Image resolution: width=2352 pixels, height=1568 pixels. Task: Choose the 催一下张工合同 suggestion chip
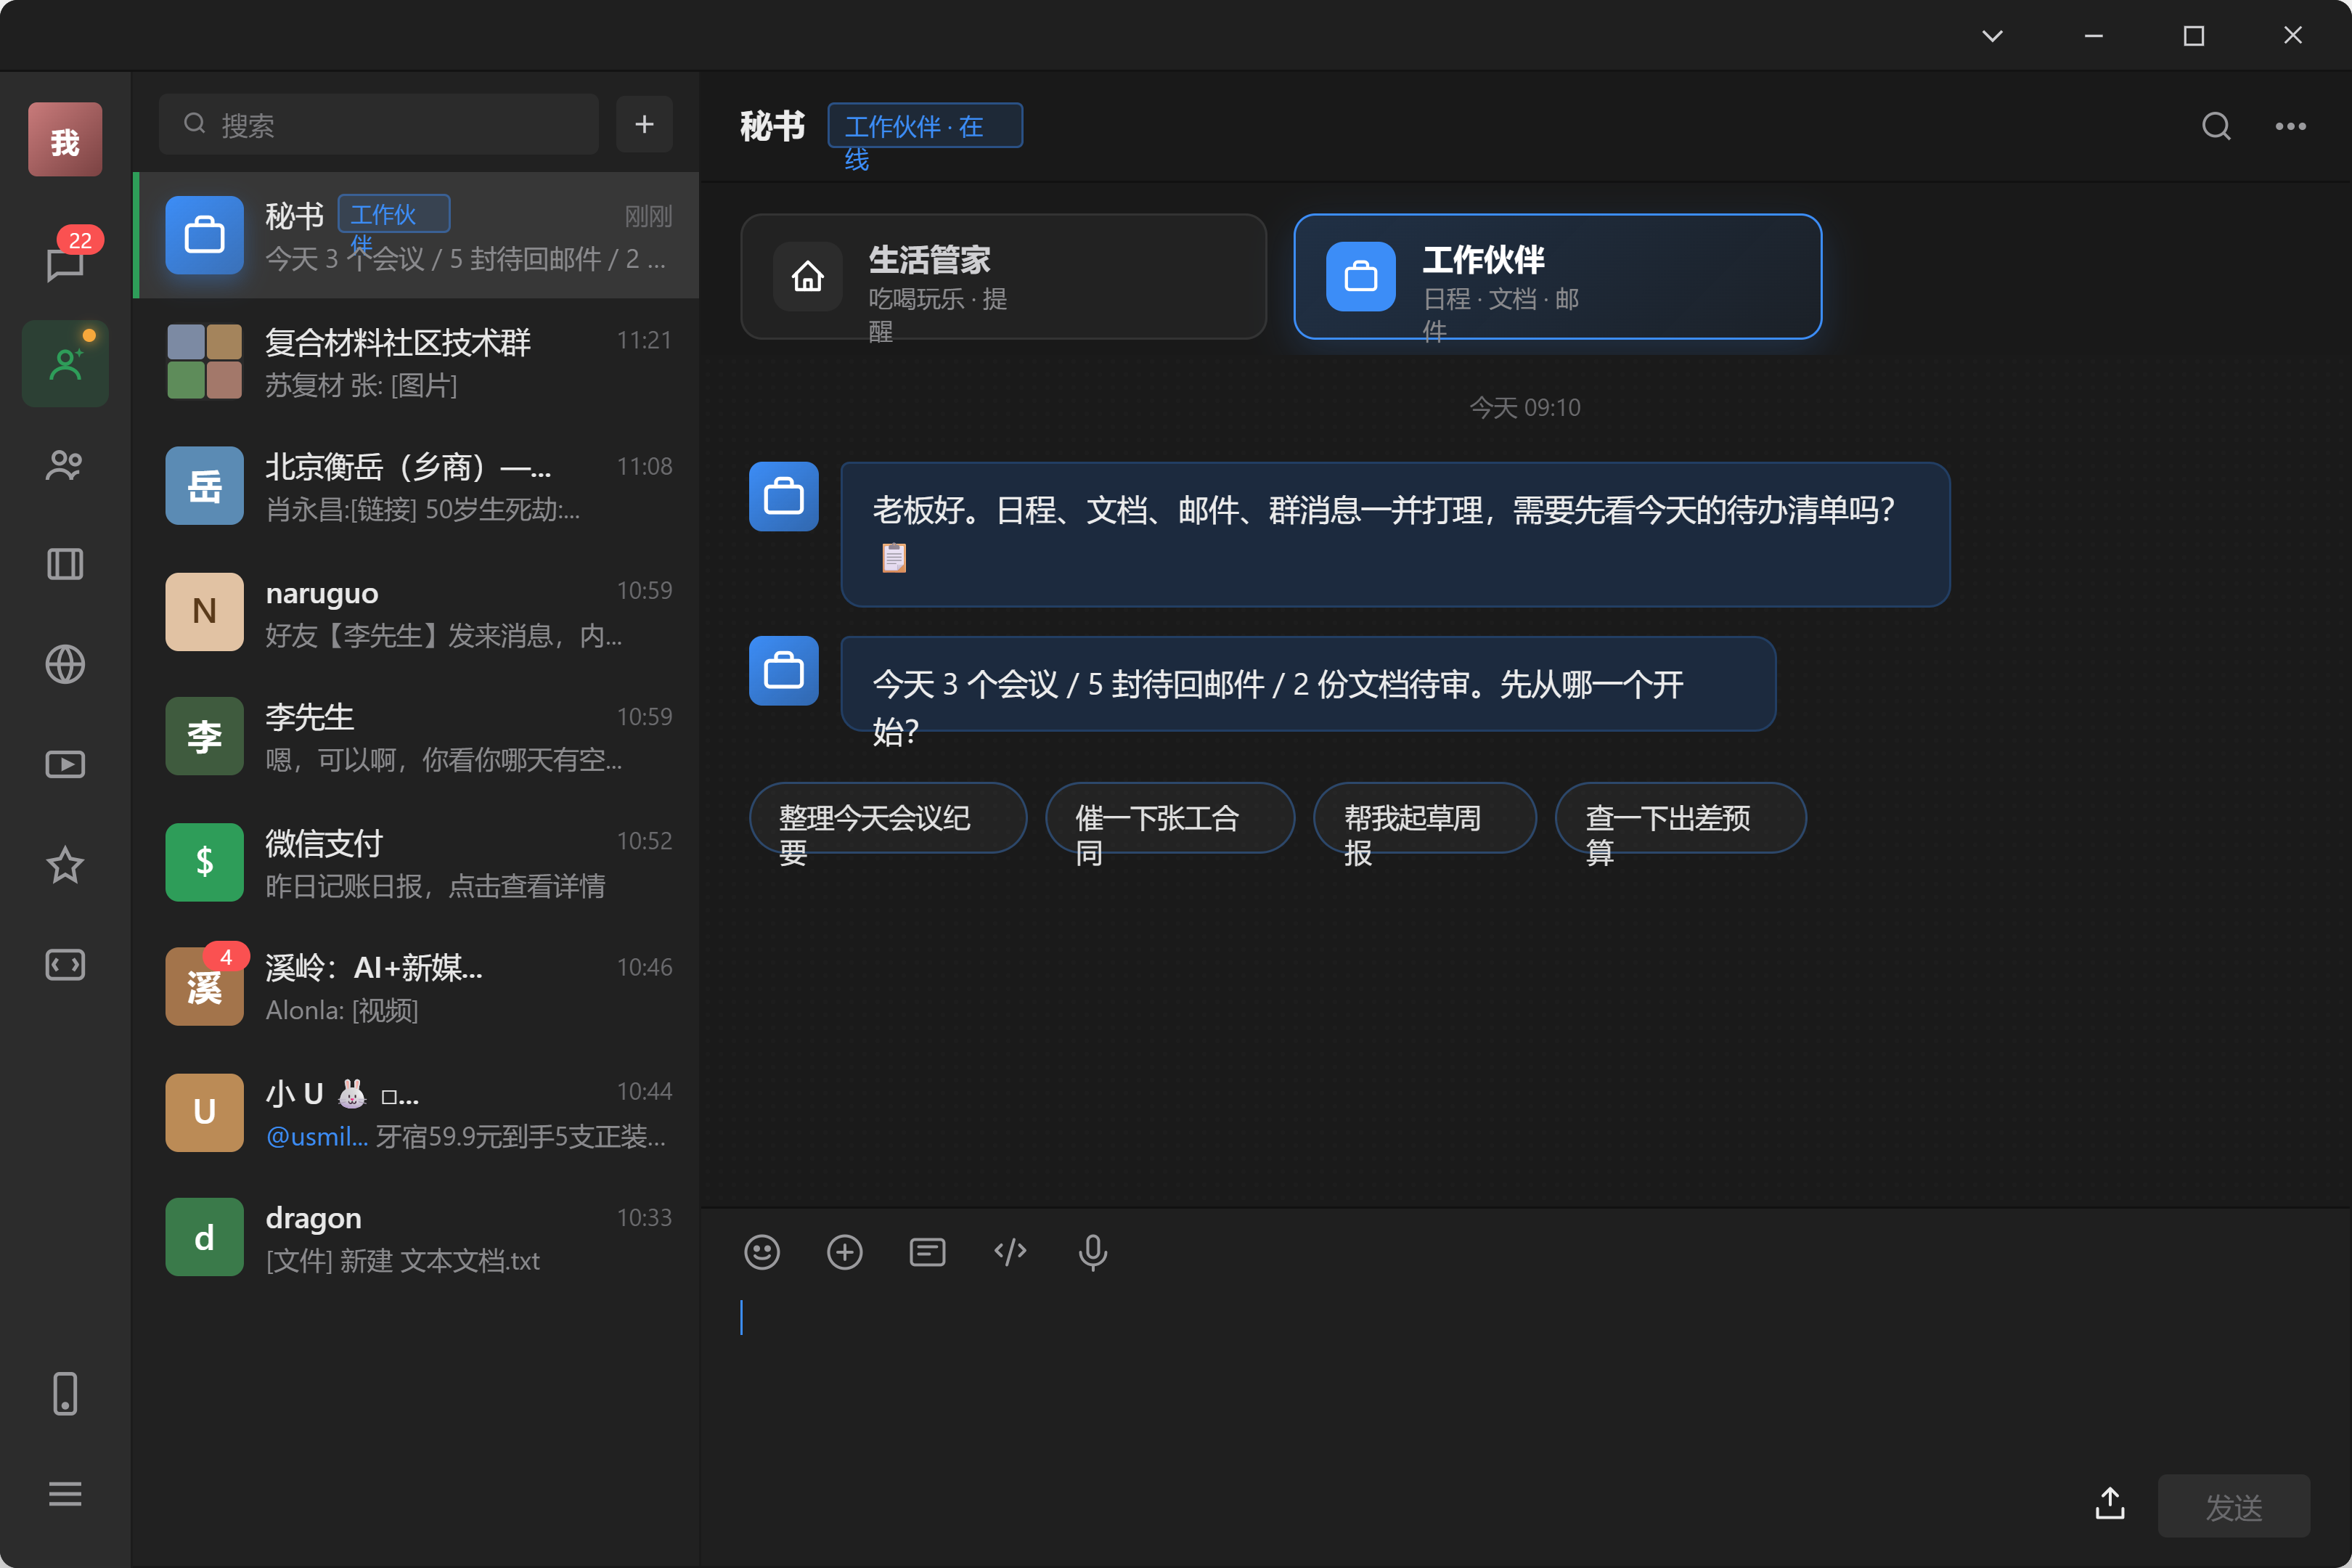point(1170,818)
